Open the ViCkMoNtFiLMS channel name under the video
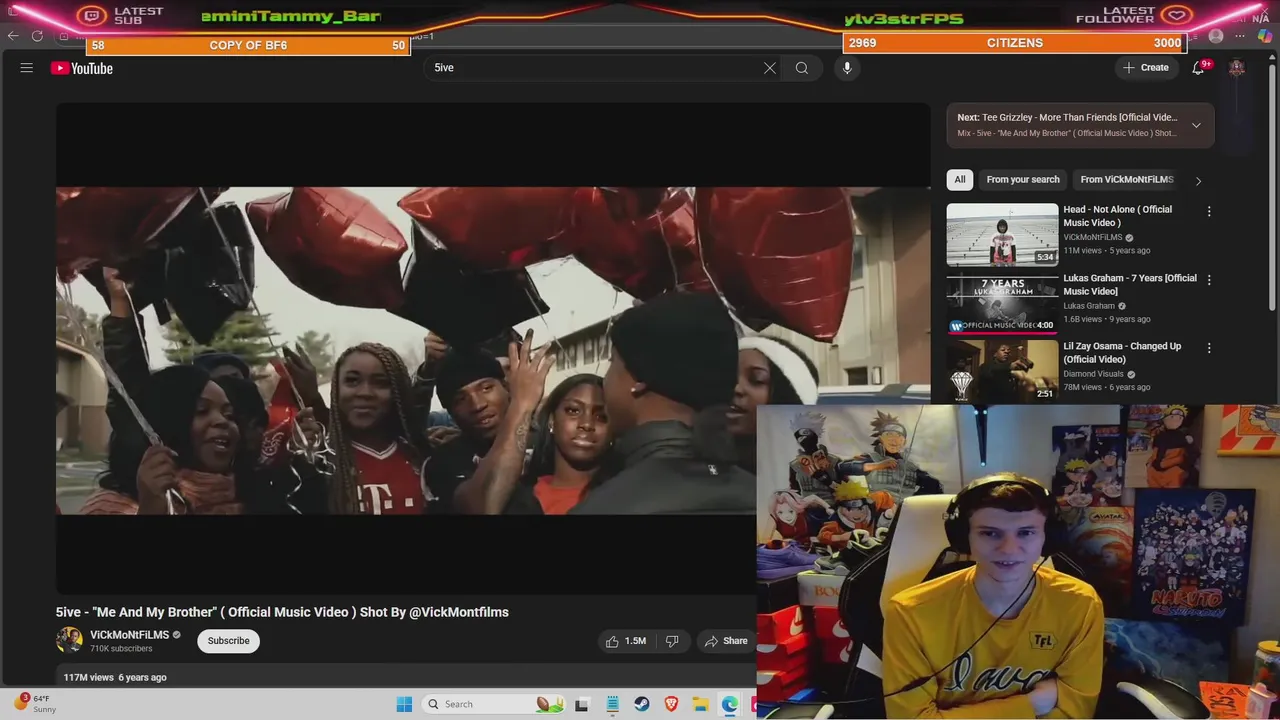The width and height of the screenshot is (1280, 720). pyautogui.click(x=130, y=635)
